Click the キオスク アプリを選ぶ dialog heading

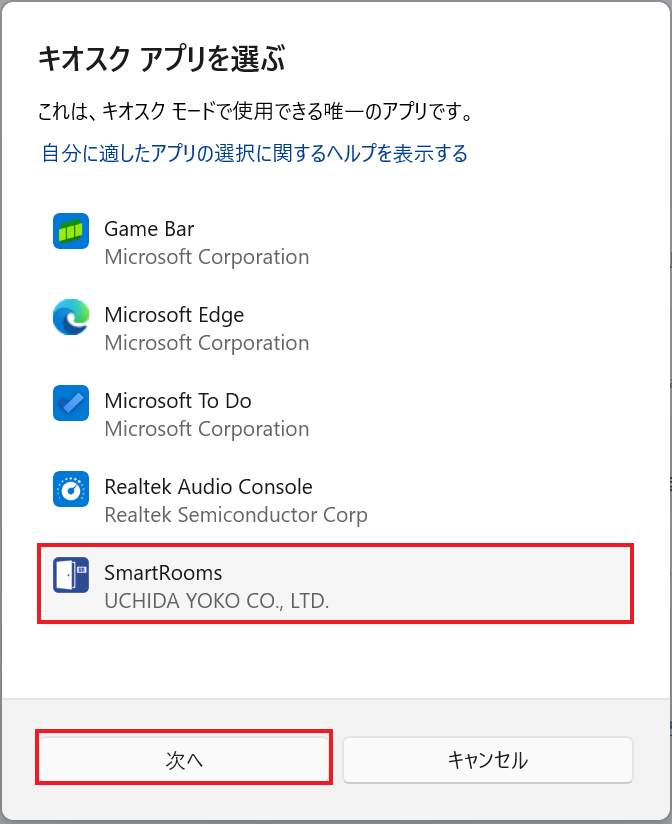tap(162, 58)
